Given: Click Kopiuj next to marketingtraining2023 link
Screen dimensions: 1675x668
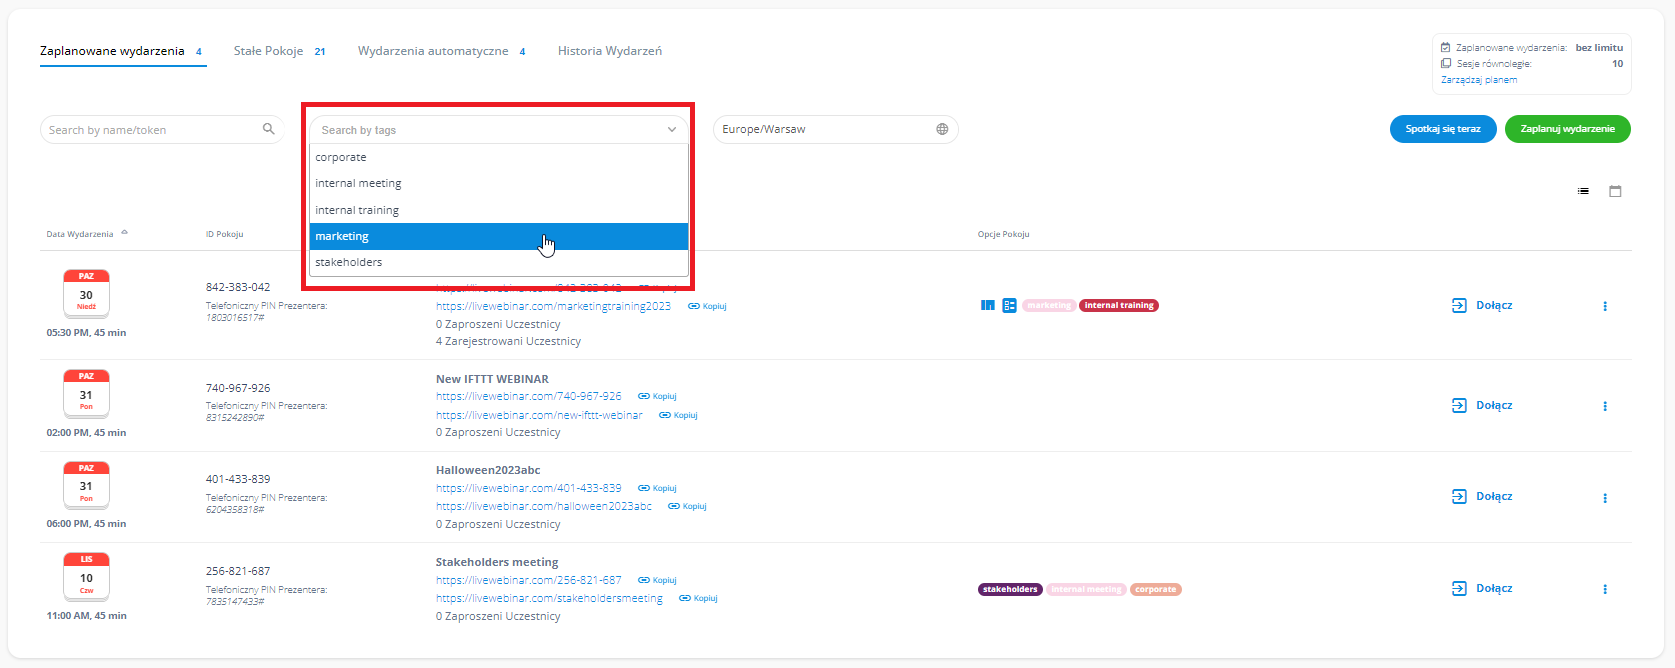Looking at the screenshot, I should tap(707, 306).
